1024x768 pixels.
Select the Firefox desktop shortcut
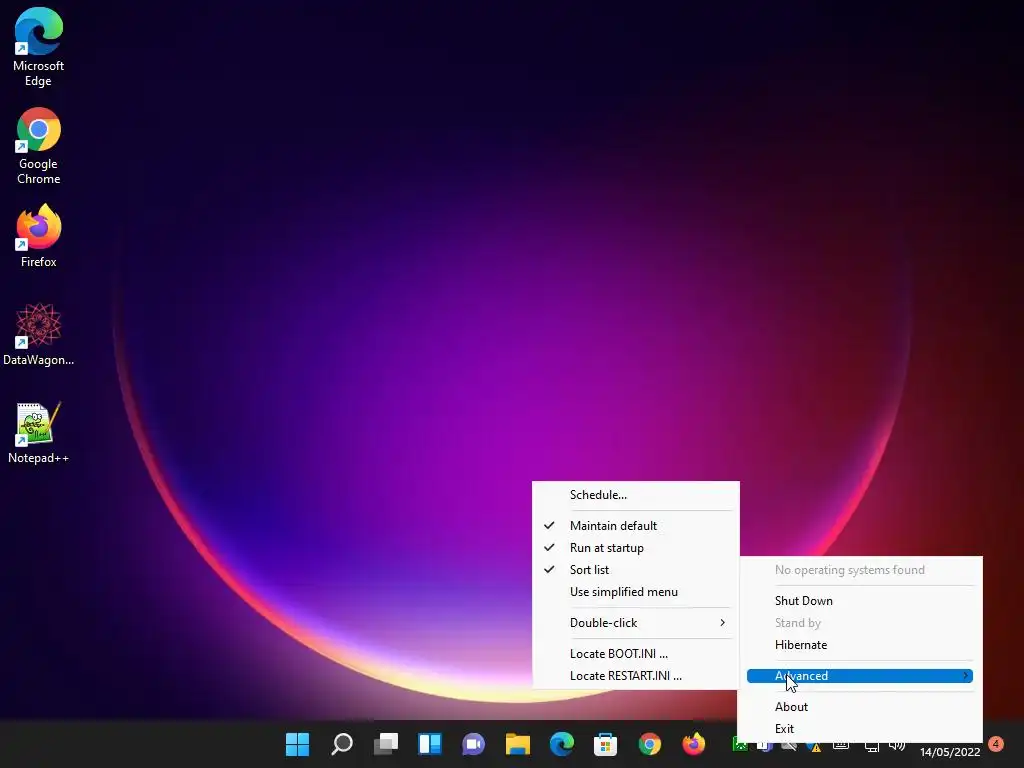point(39,236)
